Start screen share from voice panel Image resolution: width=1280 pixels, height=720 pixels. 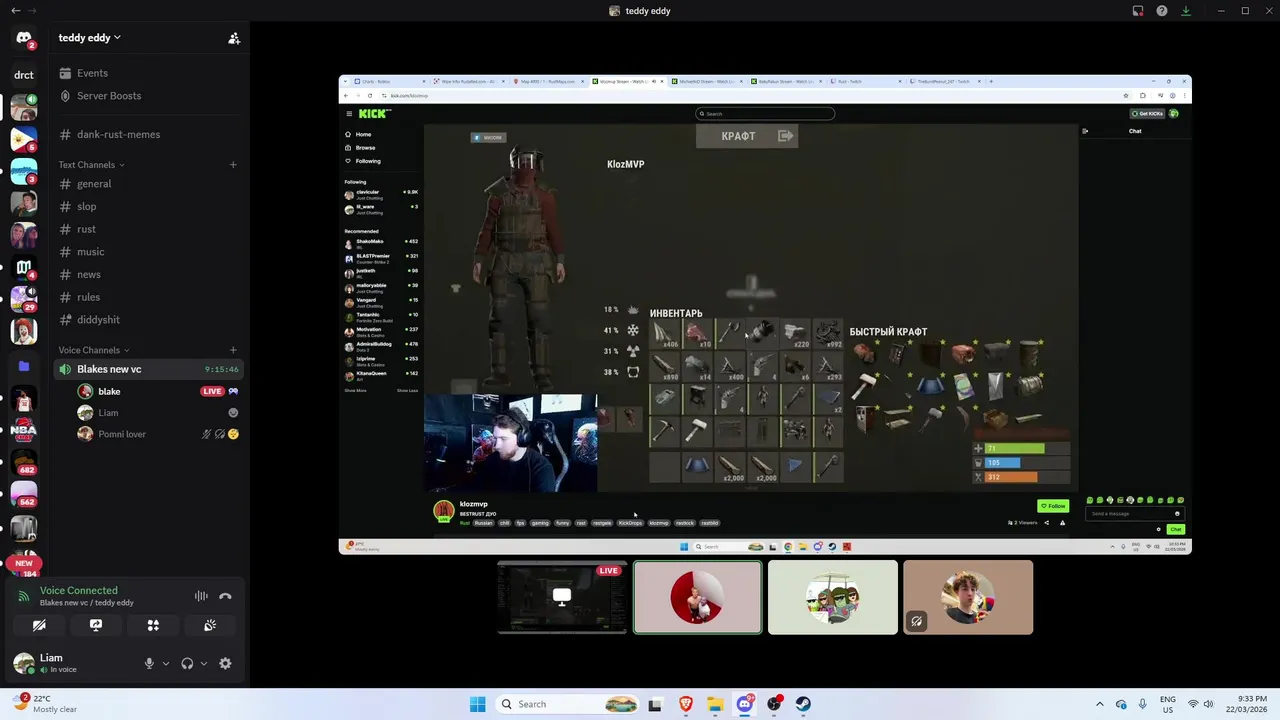96,625
